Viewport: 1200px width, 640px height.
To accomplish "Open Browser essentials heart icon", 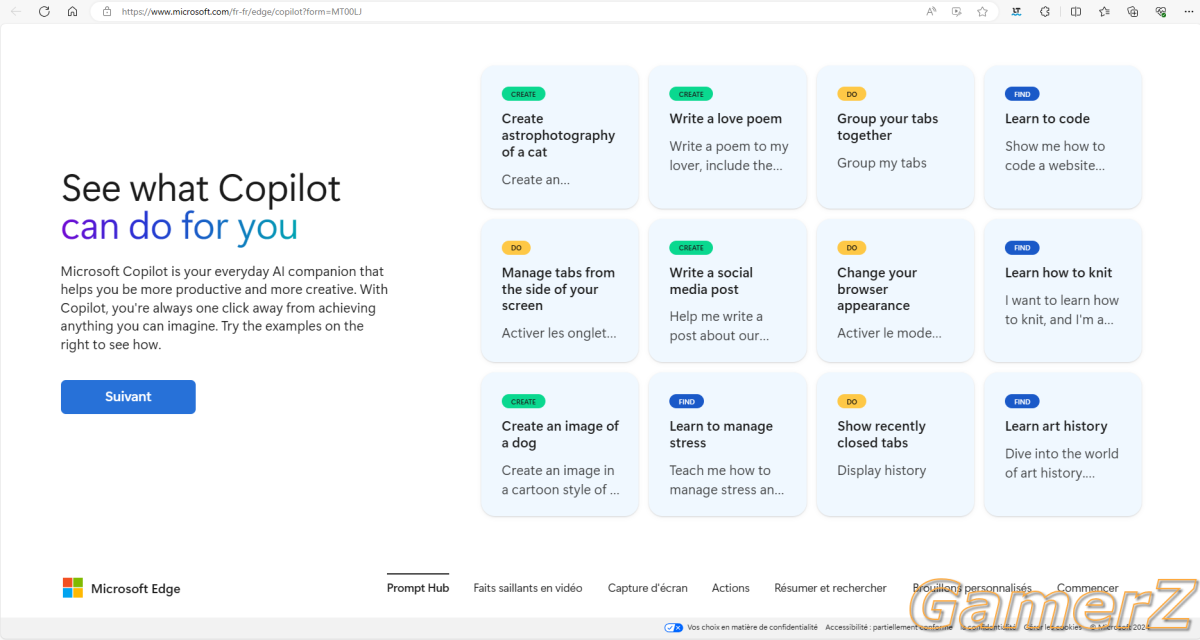I will point(1161,12).
